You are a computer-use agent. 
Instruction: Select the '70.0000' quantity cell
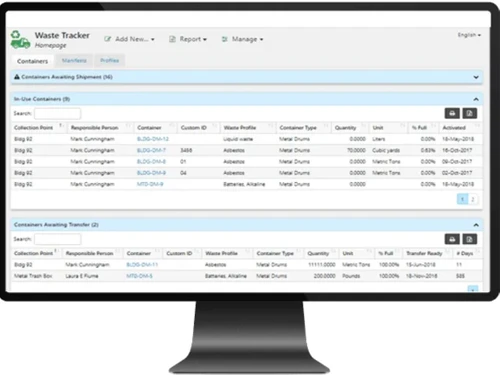click(x=356, y=150)
